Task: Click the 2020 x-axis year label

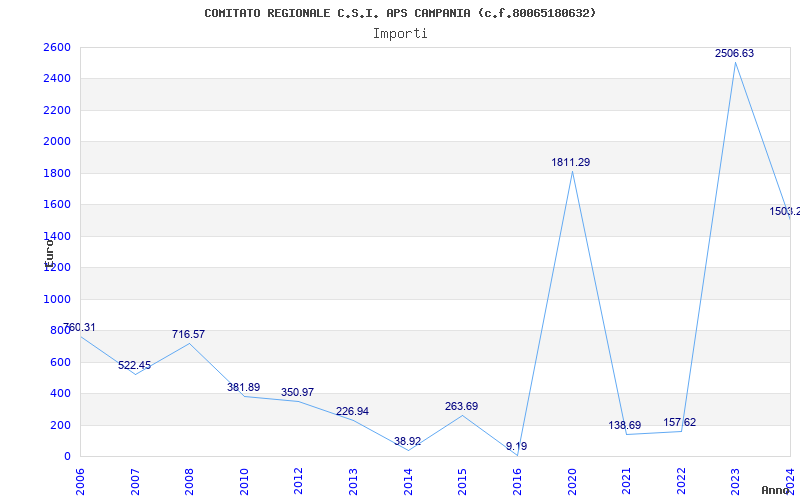Action: click(572, 480)
